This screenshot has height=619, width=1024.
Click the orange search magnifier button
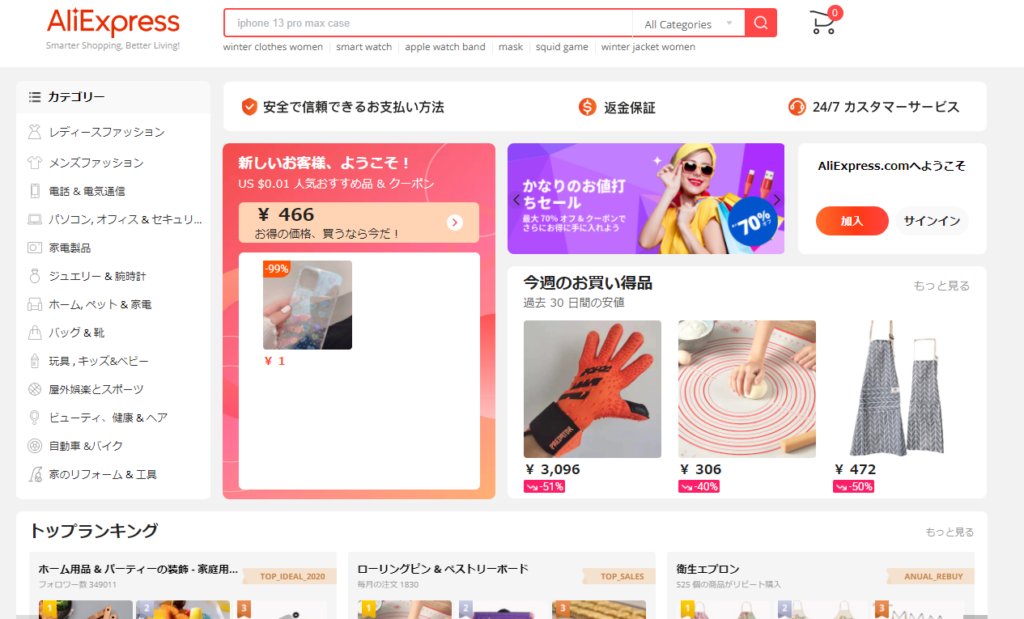pos(760,23)
